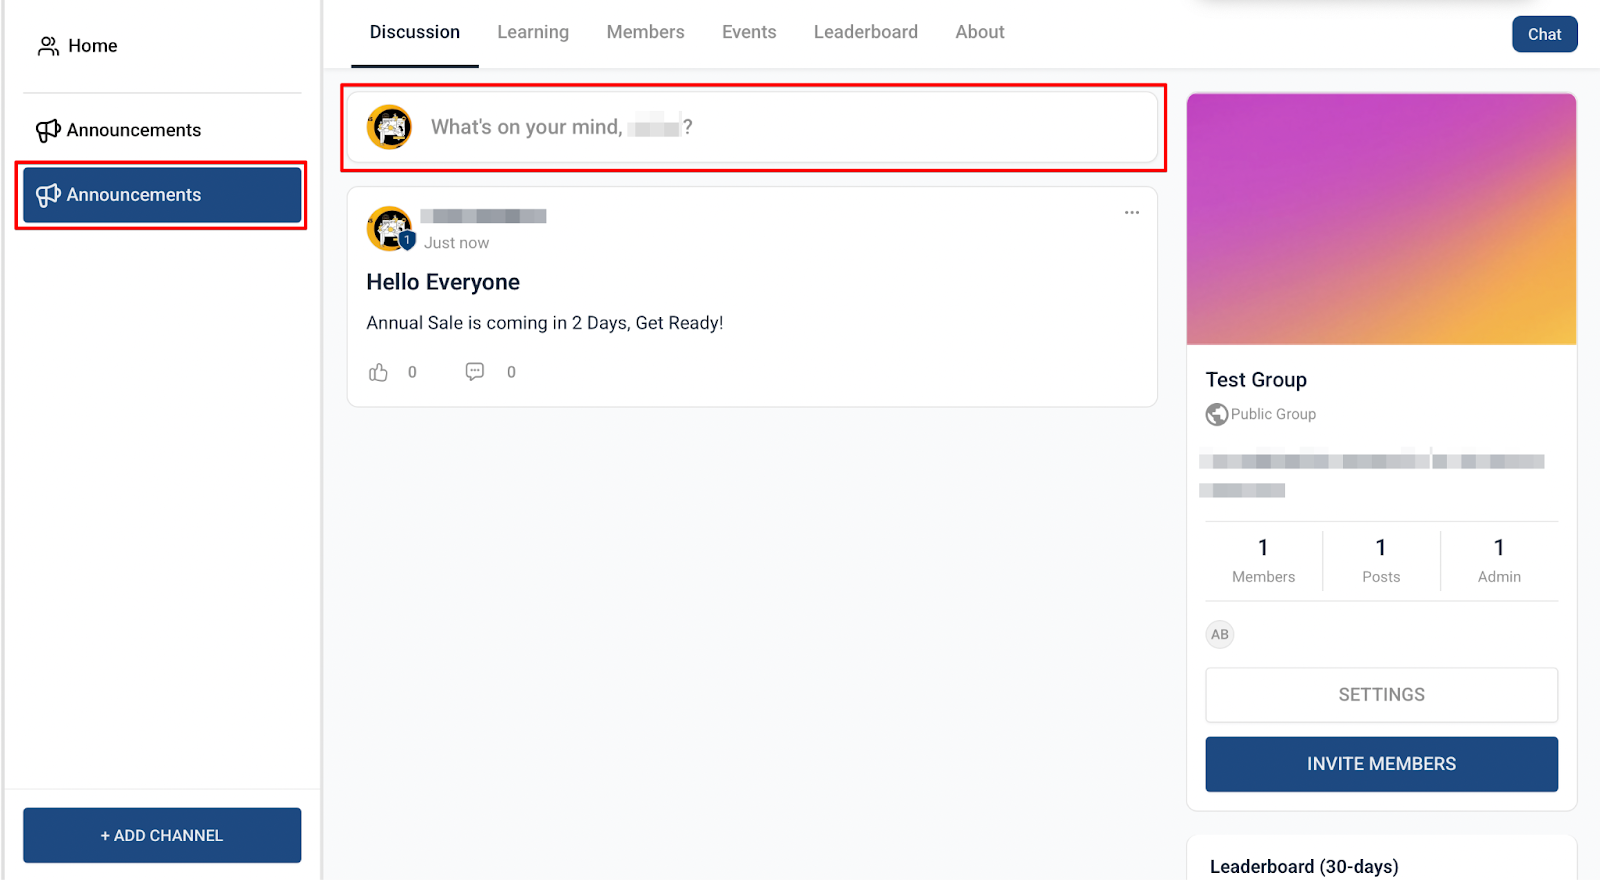Screen dimensions: 1600x880
Task: Click the Home people icon in sidebar
Action: [48, 46]
